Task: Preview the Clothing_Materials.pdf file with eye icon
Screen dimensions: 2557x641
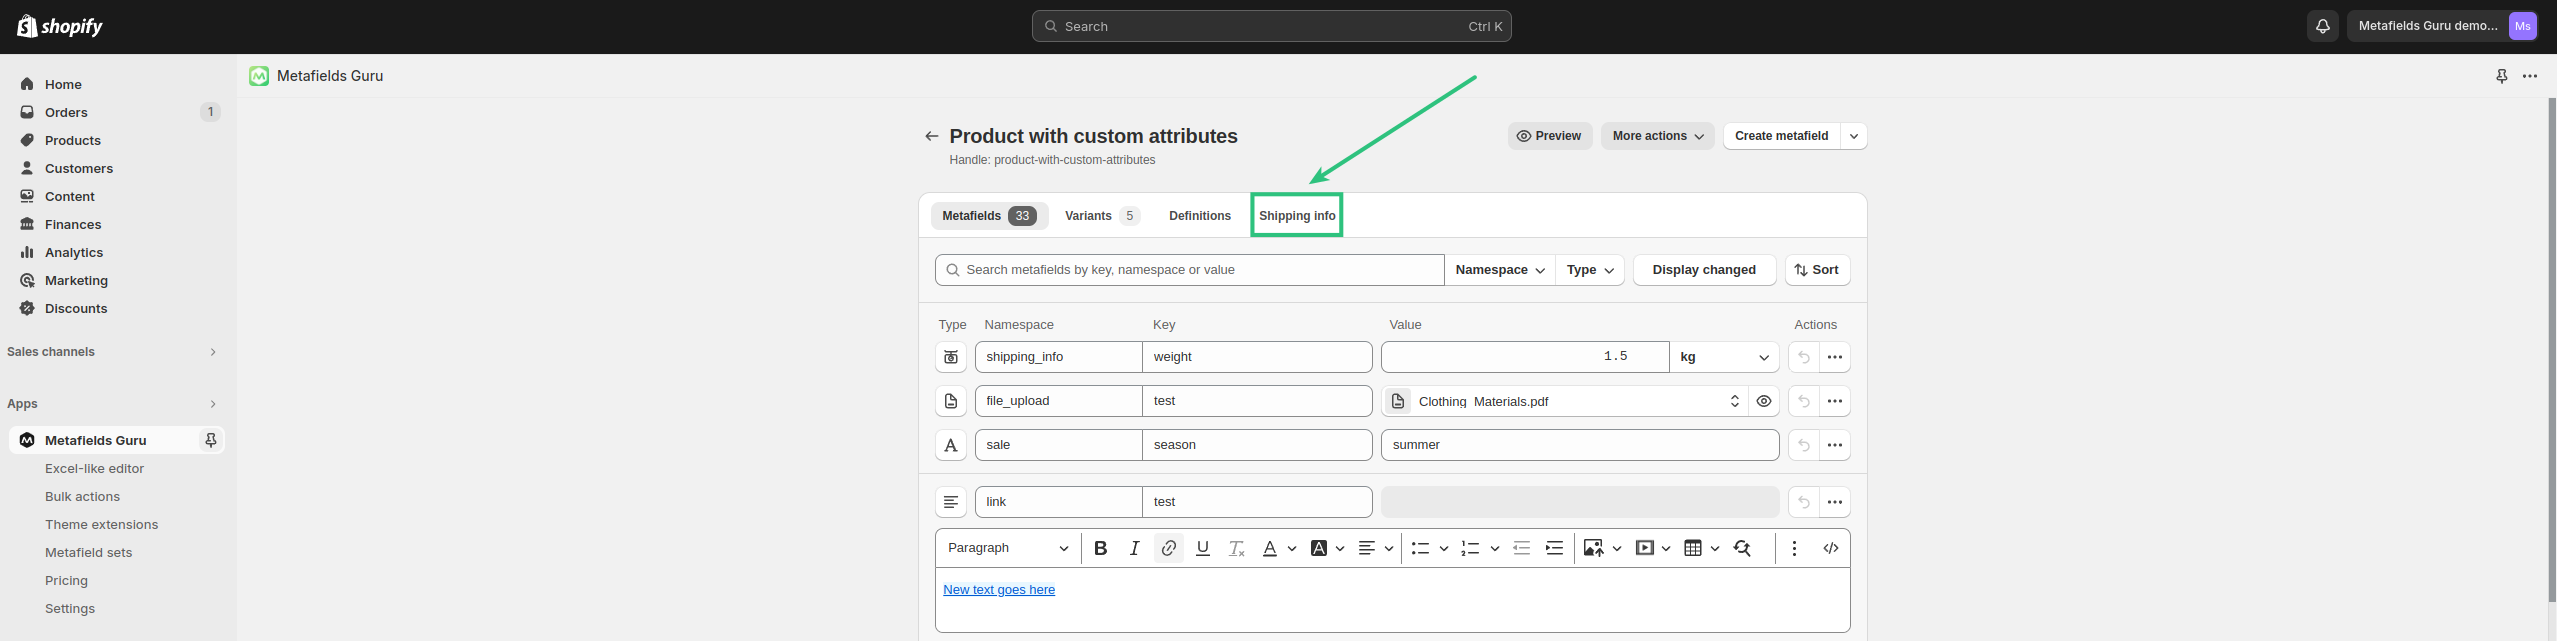Action: pyautogui.click(x=1763, y=401)
